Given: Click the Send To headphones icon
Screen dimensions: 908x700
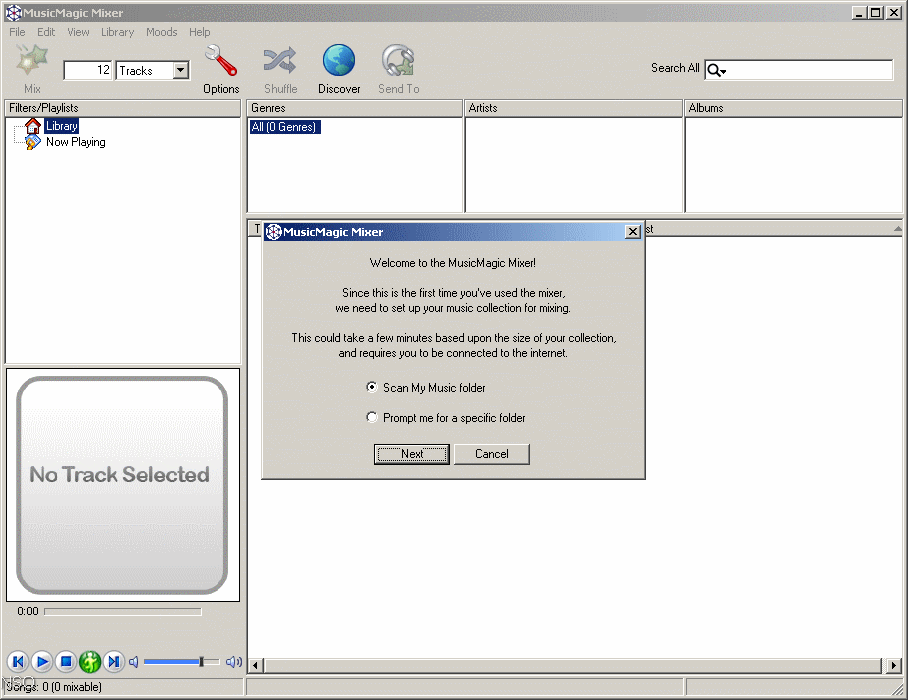Looking at the screenshot, I should tap(398, 60).
